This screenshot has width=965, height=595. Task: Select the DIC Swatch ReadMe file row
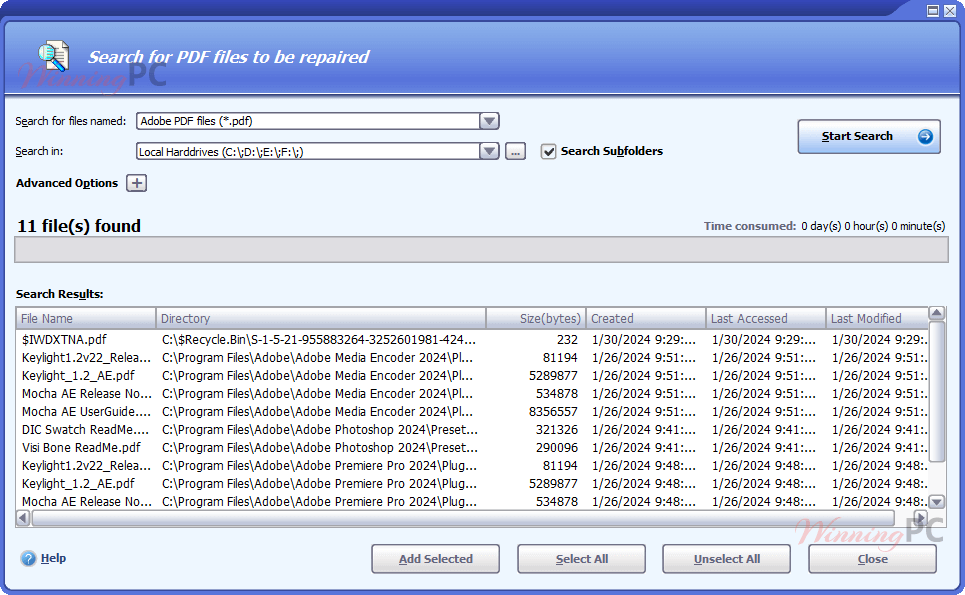[x=472, y=429]
